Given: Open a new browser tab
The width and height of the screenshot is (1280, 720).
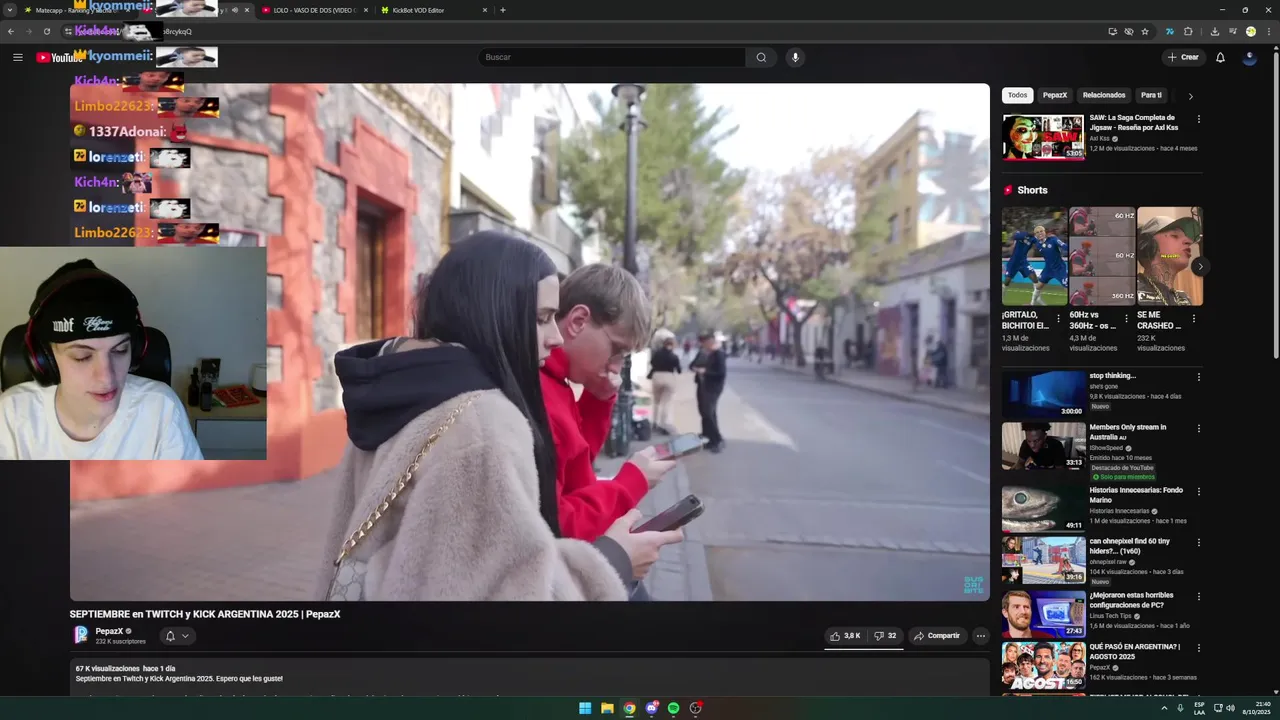Looking at the screenshot, I should [x=502, y=10].
